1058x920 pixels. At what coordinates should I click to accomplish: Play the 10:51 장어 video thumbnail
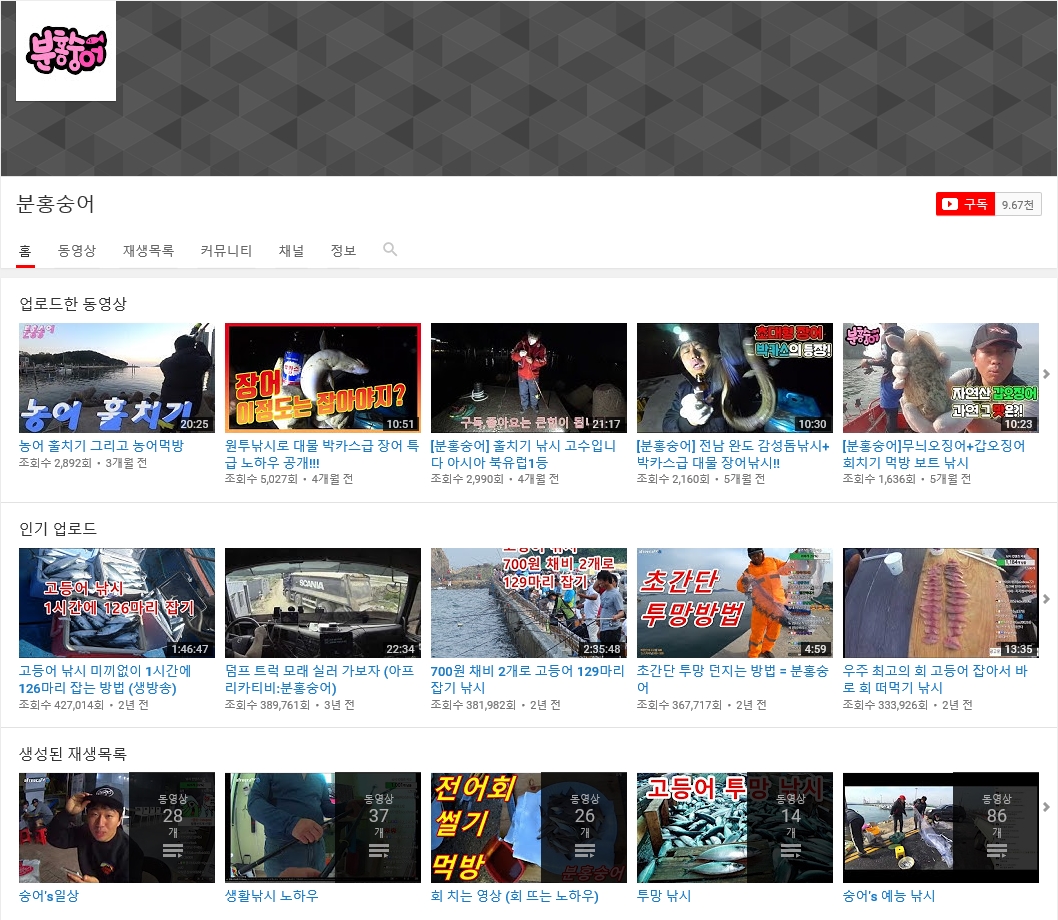click(323, 377)
